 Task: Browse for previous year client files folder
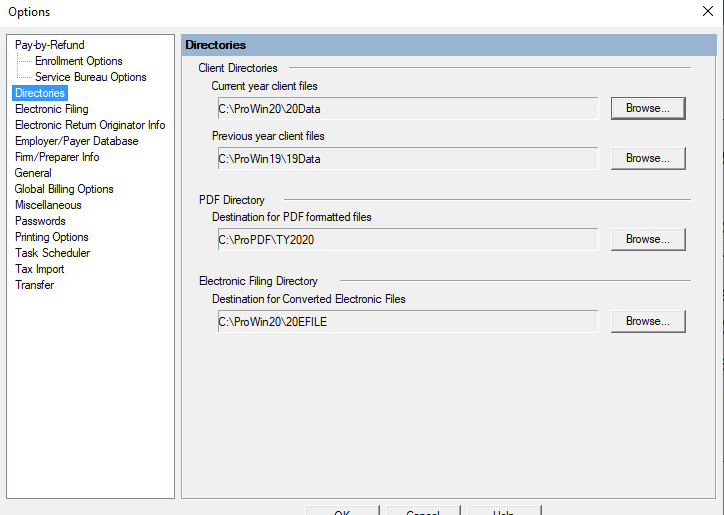click(648, 158)
